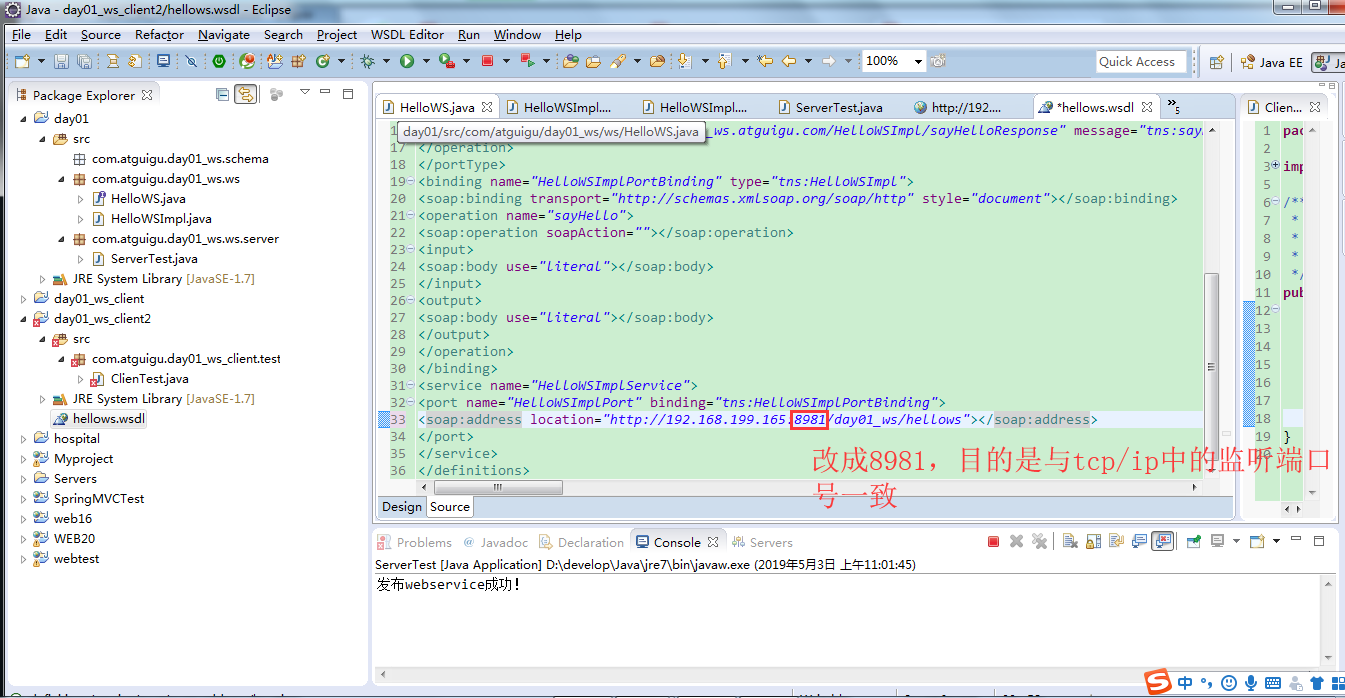Click Collapse All in Package Explorer
Viewport: 1345px width, 698px height.
[x=222, y=94]
